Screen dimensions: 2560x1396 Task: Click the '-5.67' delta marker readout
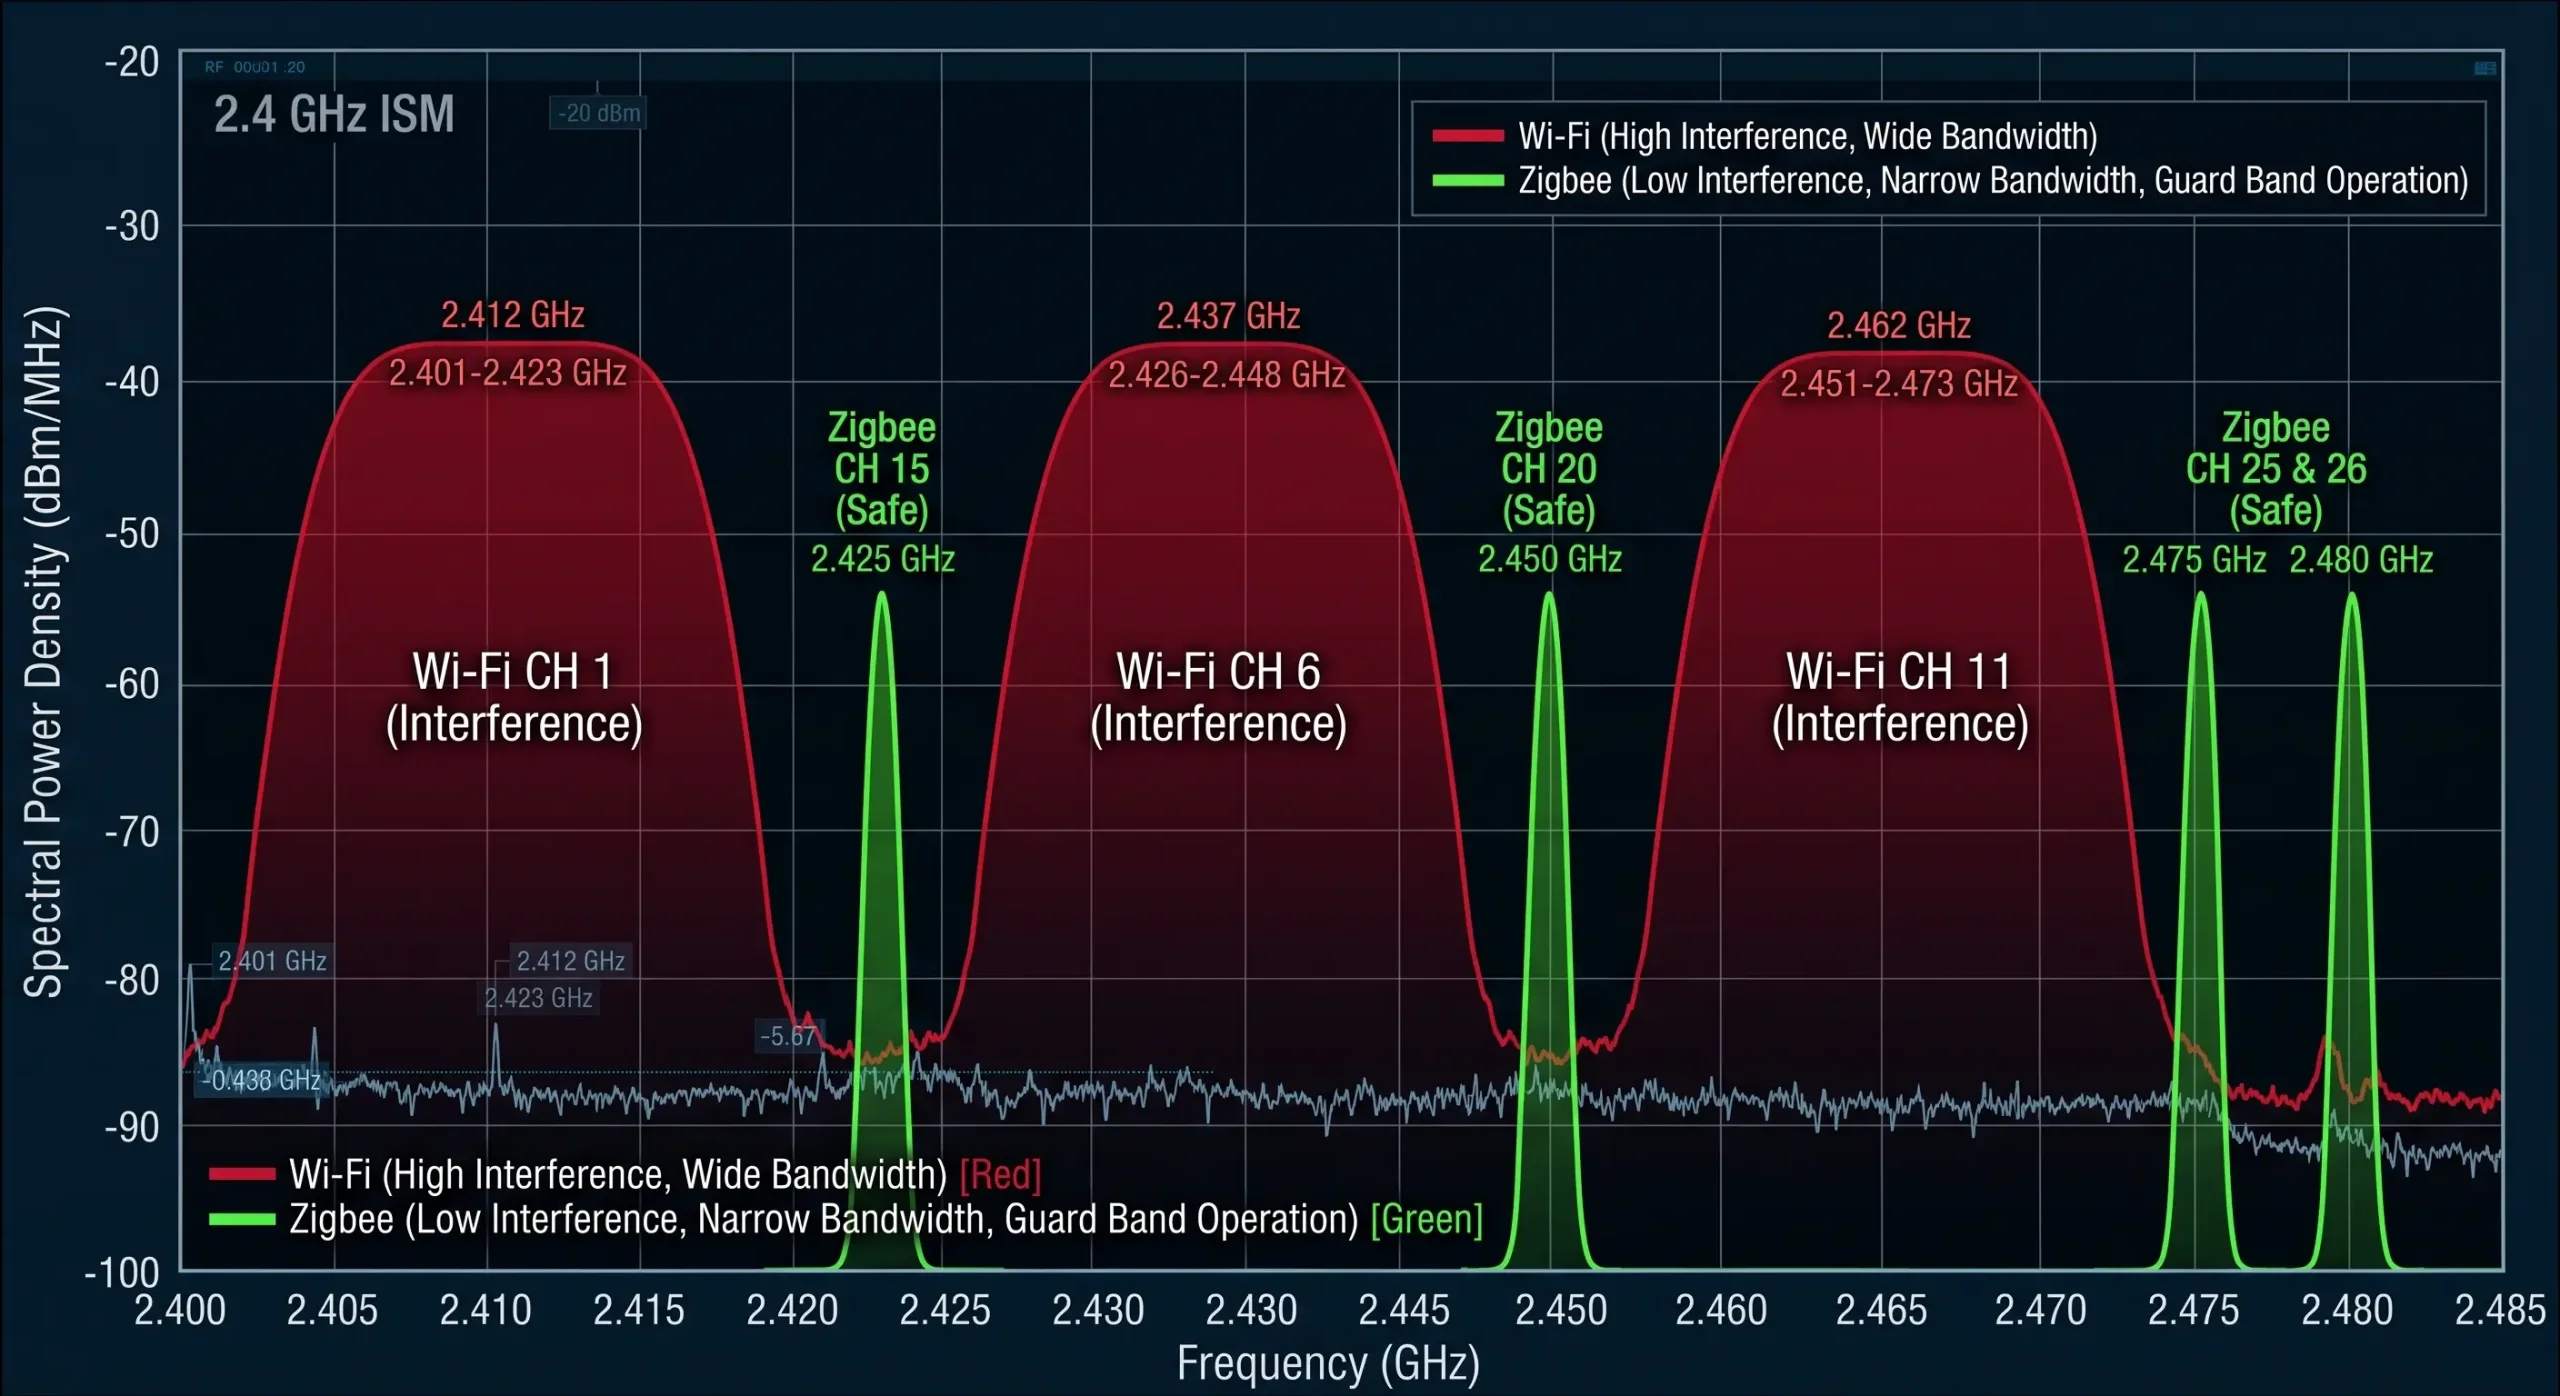[788, 1036]
